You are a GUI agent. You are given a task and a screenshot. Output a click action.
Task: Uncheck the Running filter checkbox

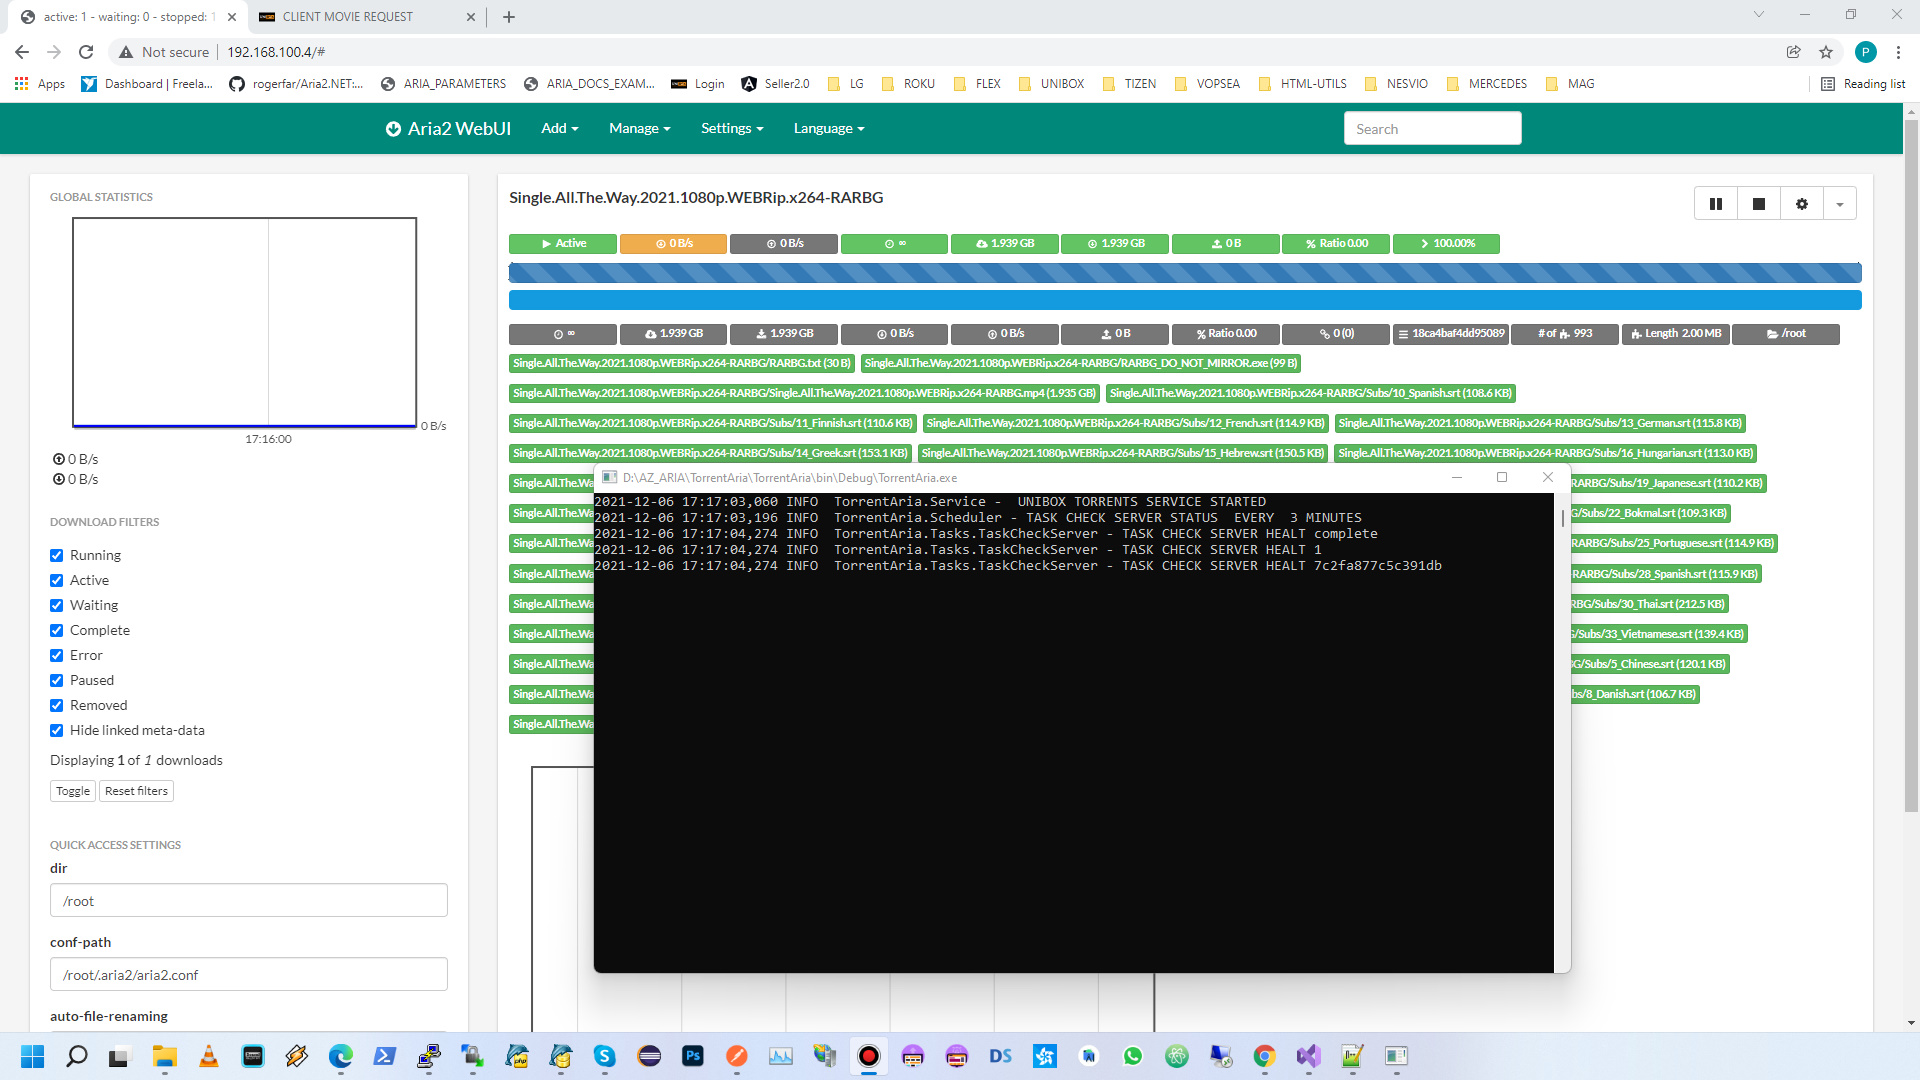pyautogui.click(x=57, y=556)
